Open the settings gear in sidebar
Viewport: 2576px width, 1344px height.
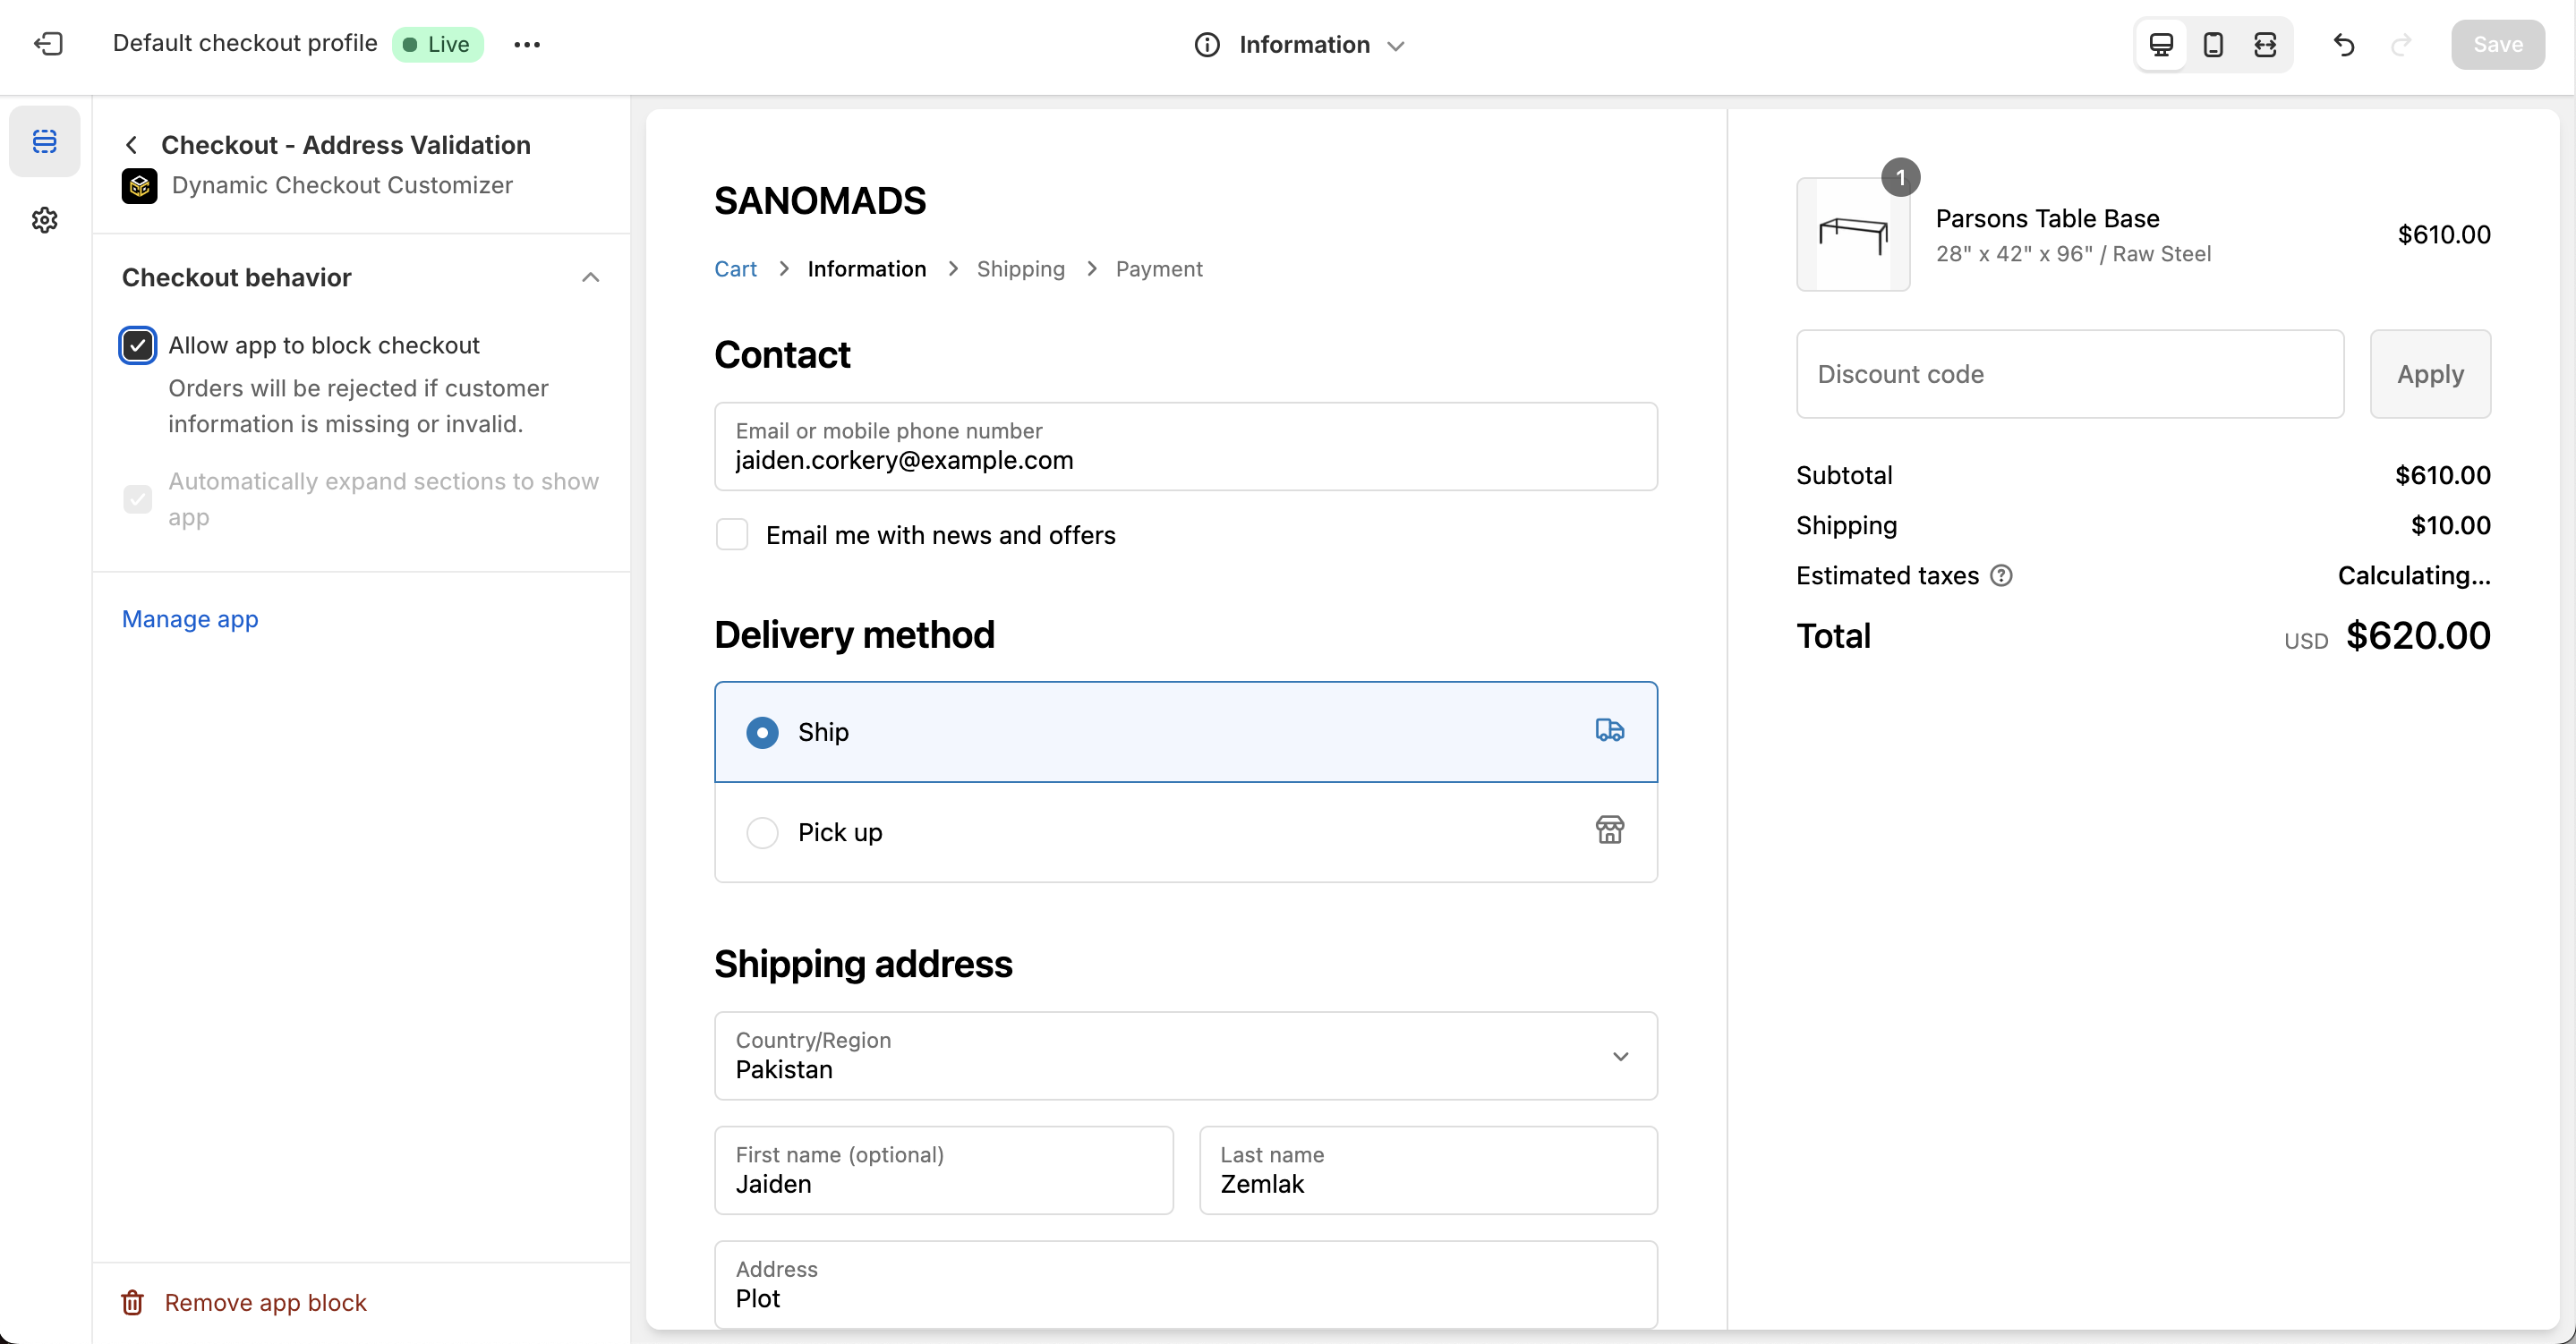[x=45, y=220]
